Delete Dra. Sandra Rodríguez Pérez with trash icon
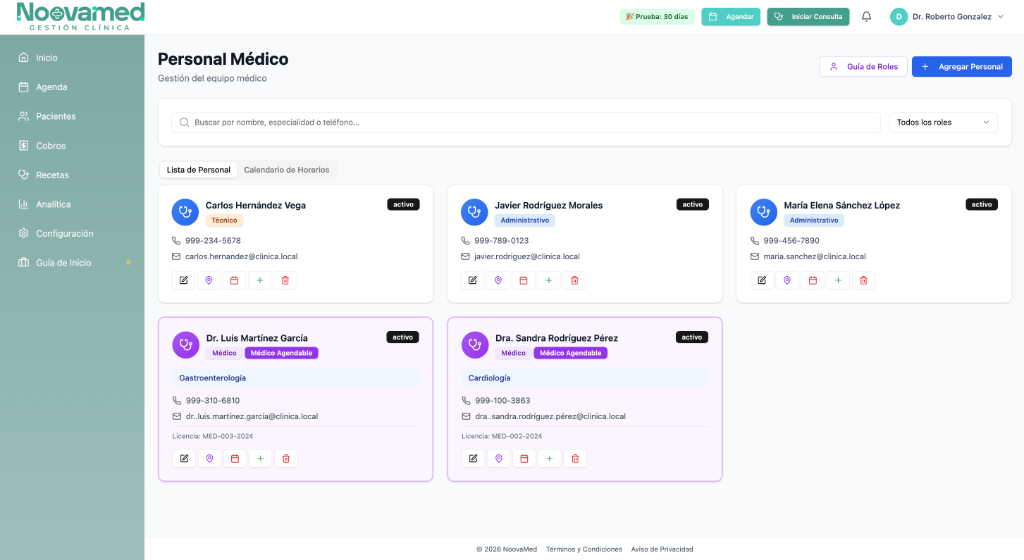Screen dimensions: 1024x560 click(575, 459)
